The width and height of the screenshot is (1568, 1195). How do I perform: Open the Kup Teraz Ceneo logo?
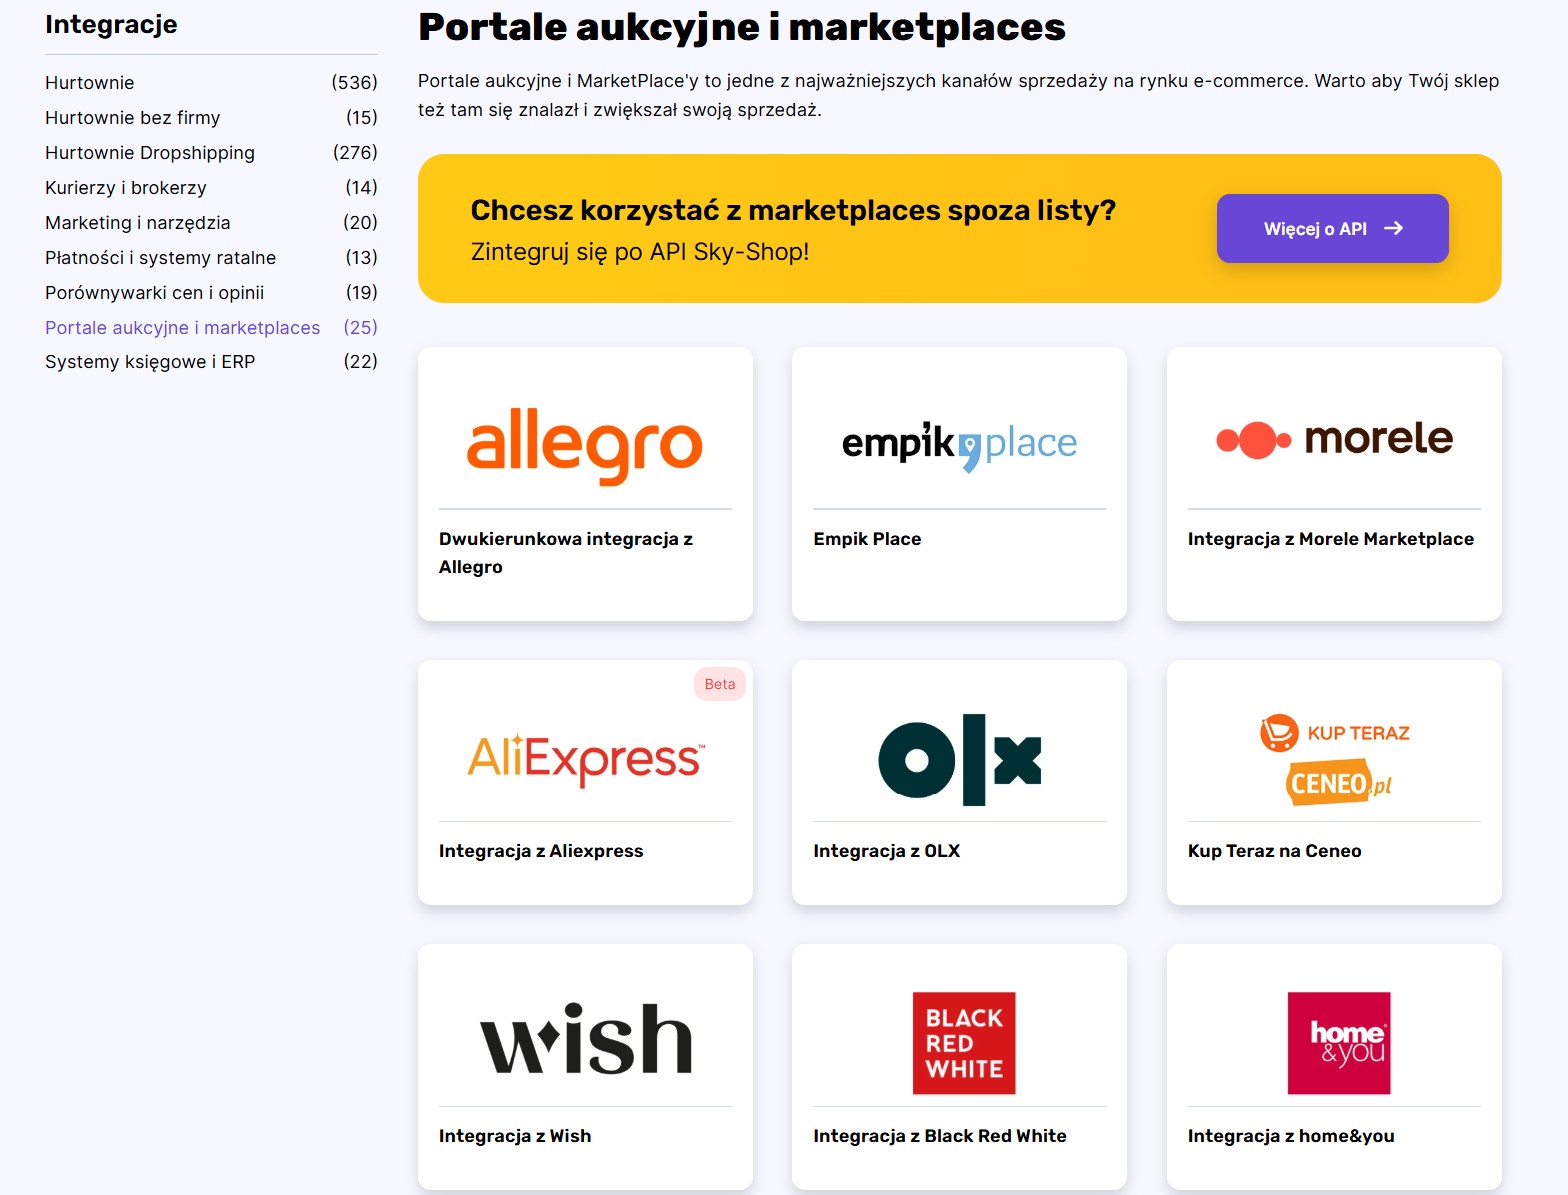tap(1334, 759)
